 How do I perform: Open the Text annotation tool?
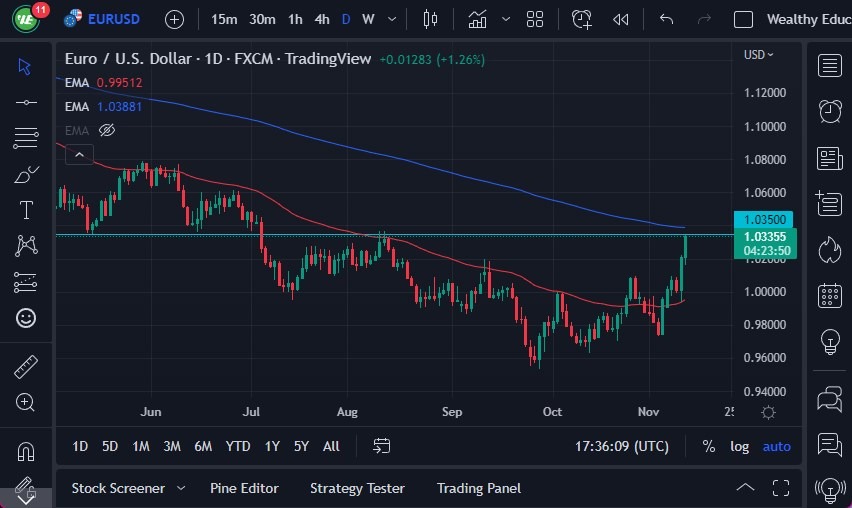coord(26,210)
